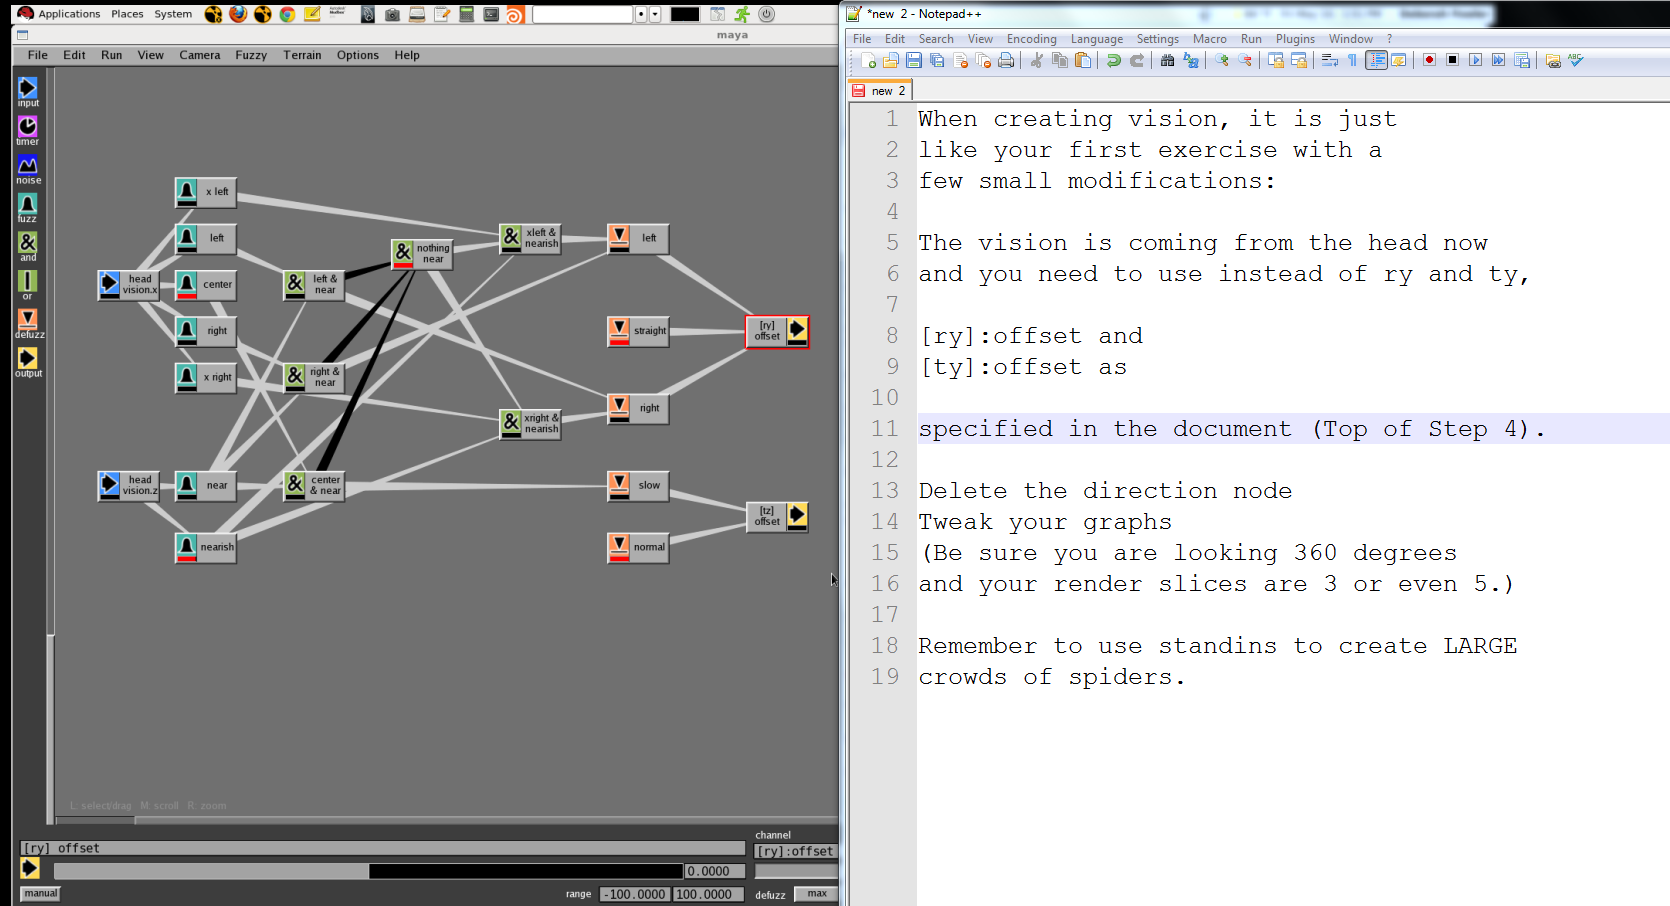Toggle show all characters paragraph icon

click(1352, 61)
